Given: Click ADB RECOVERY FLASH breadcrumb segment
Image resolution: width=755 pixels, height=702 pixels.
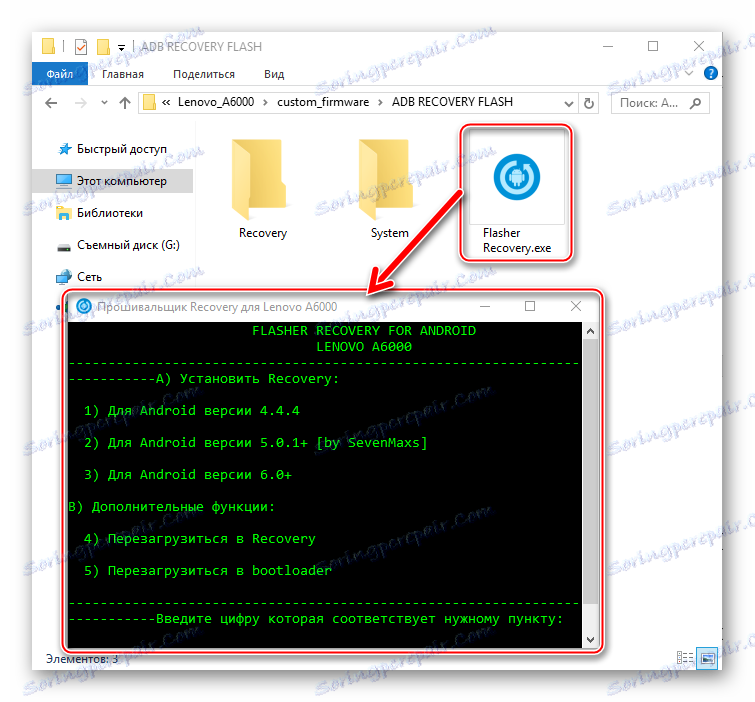Looking at the screenshot, I should (452, 102).
